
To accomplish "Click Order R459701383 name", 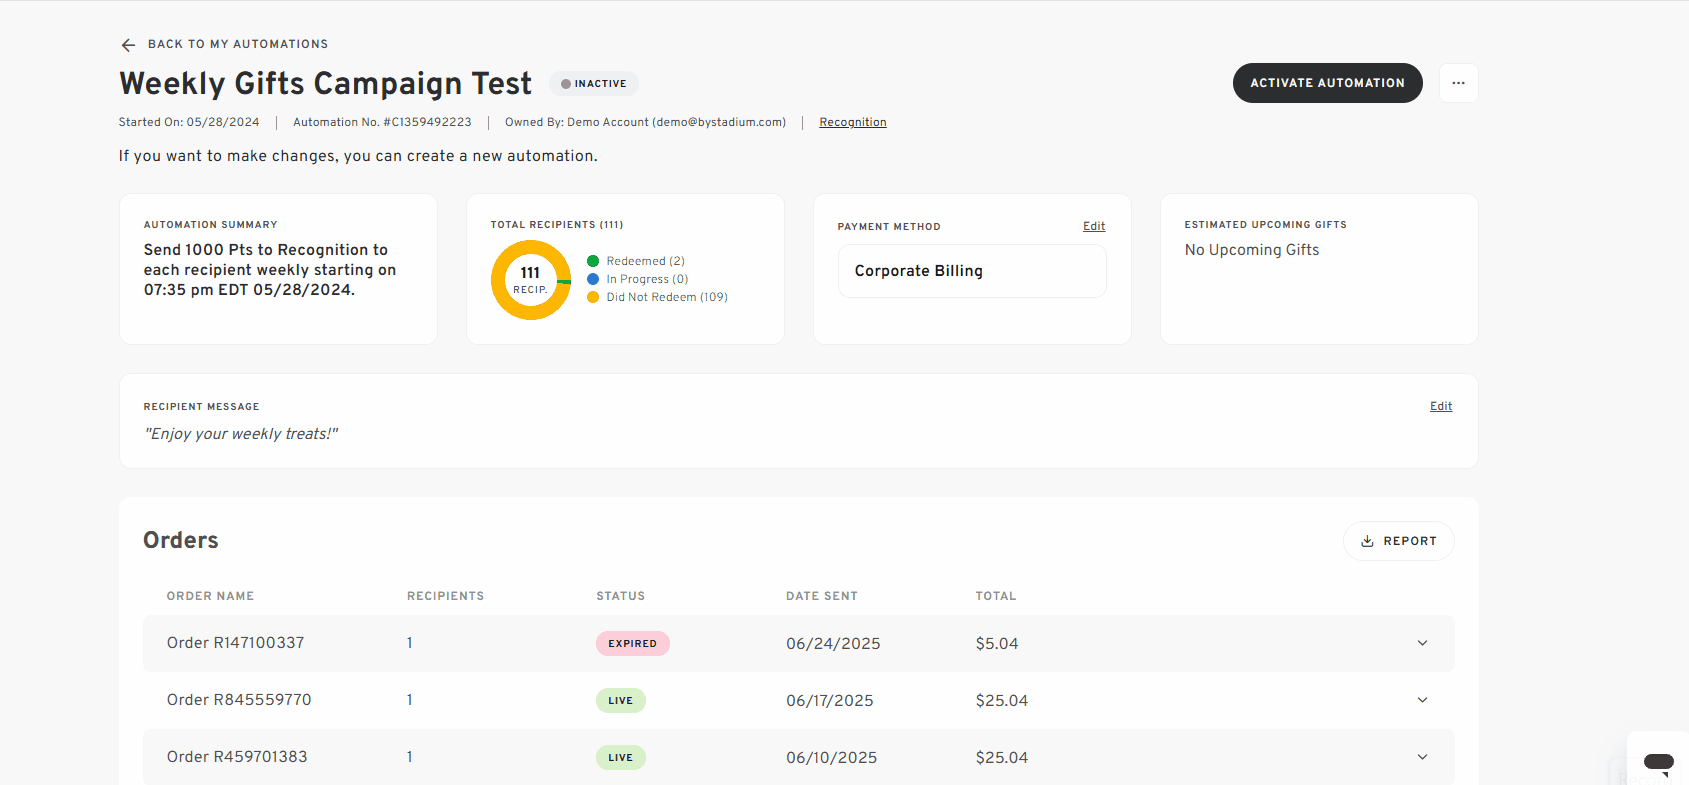I will [237, 757].
